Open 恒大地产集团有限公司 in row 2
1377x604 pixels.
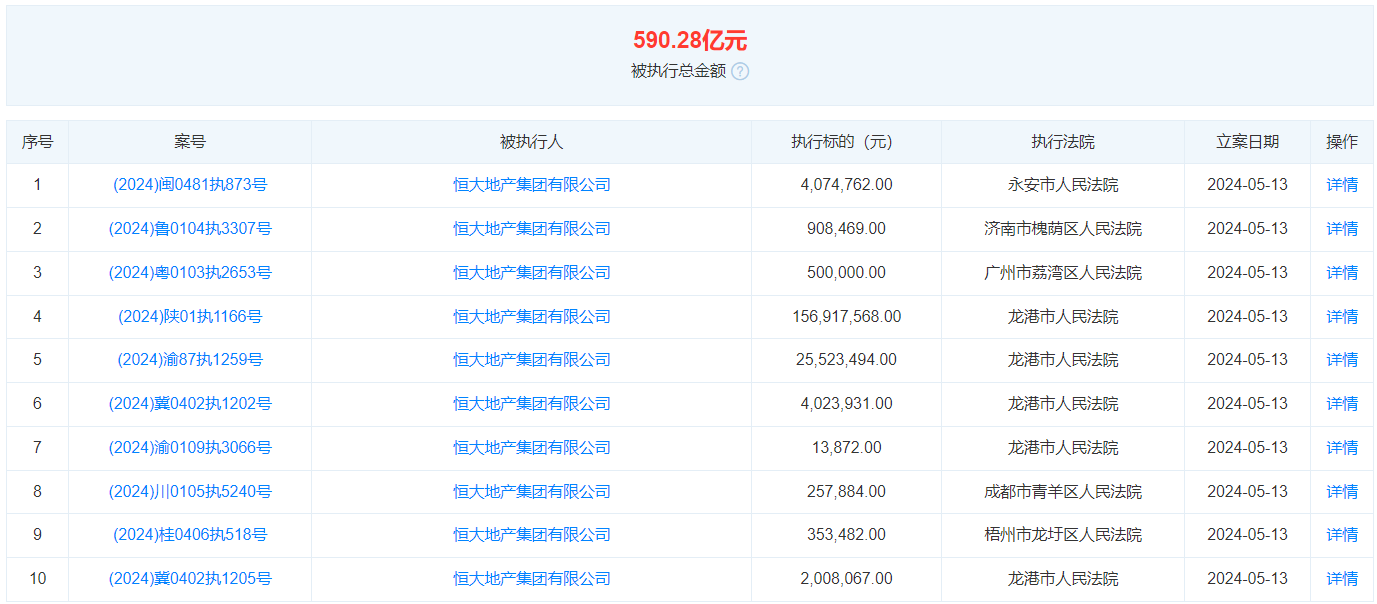[531, 229]
